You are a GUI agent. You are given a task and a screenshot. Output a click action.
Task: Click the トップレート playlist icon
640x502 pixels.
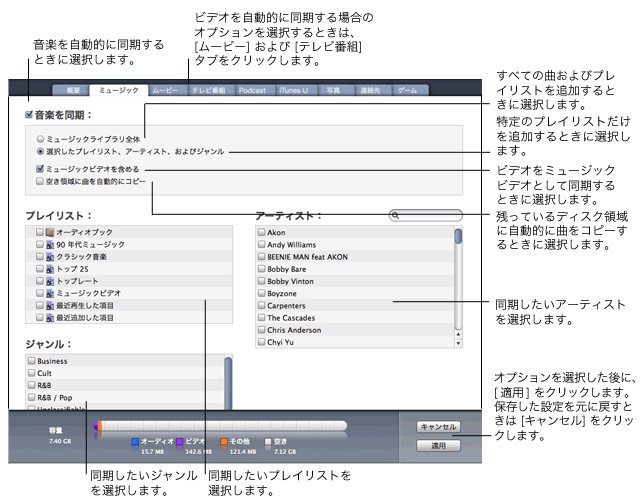50,281
